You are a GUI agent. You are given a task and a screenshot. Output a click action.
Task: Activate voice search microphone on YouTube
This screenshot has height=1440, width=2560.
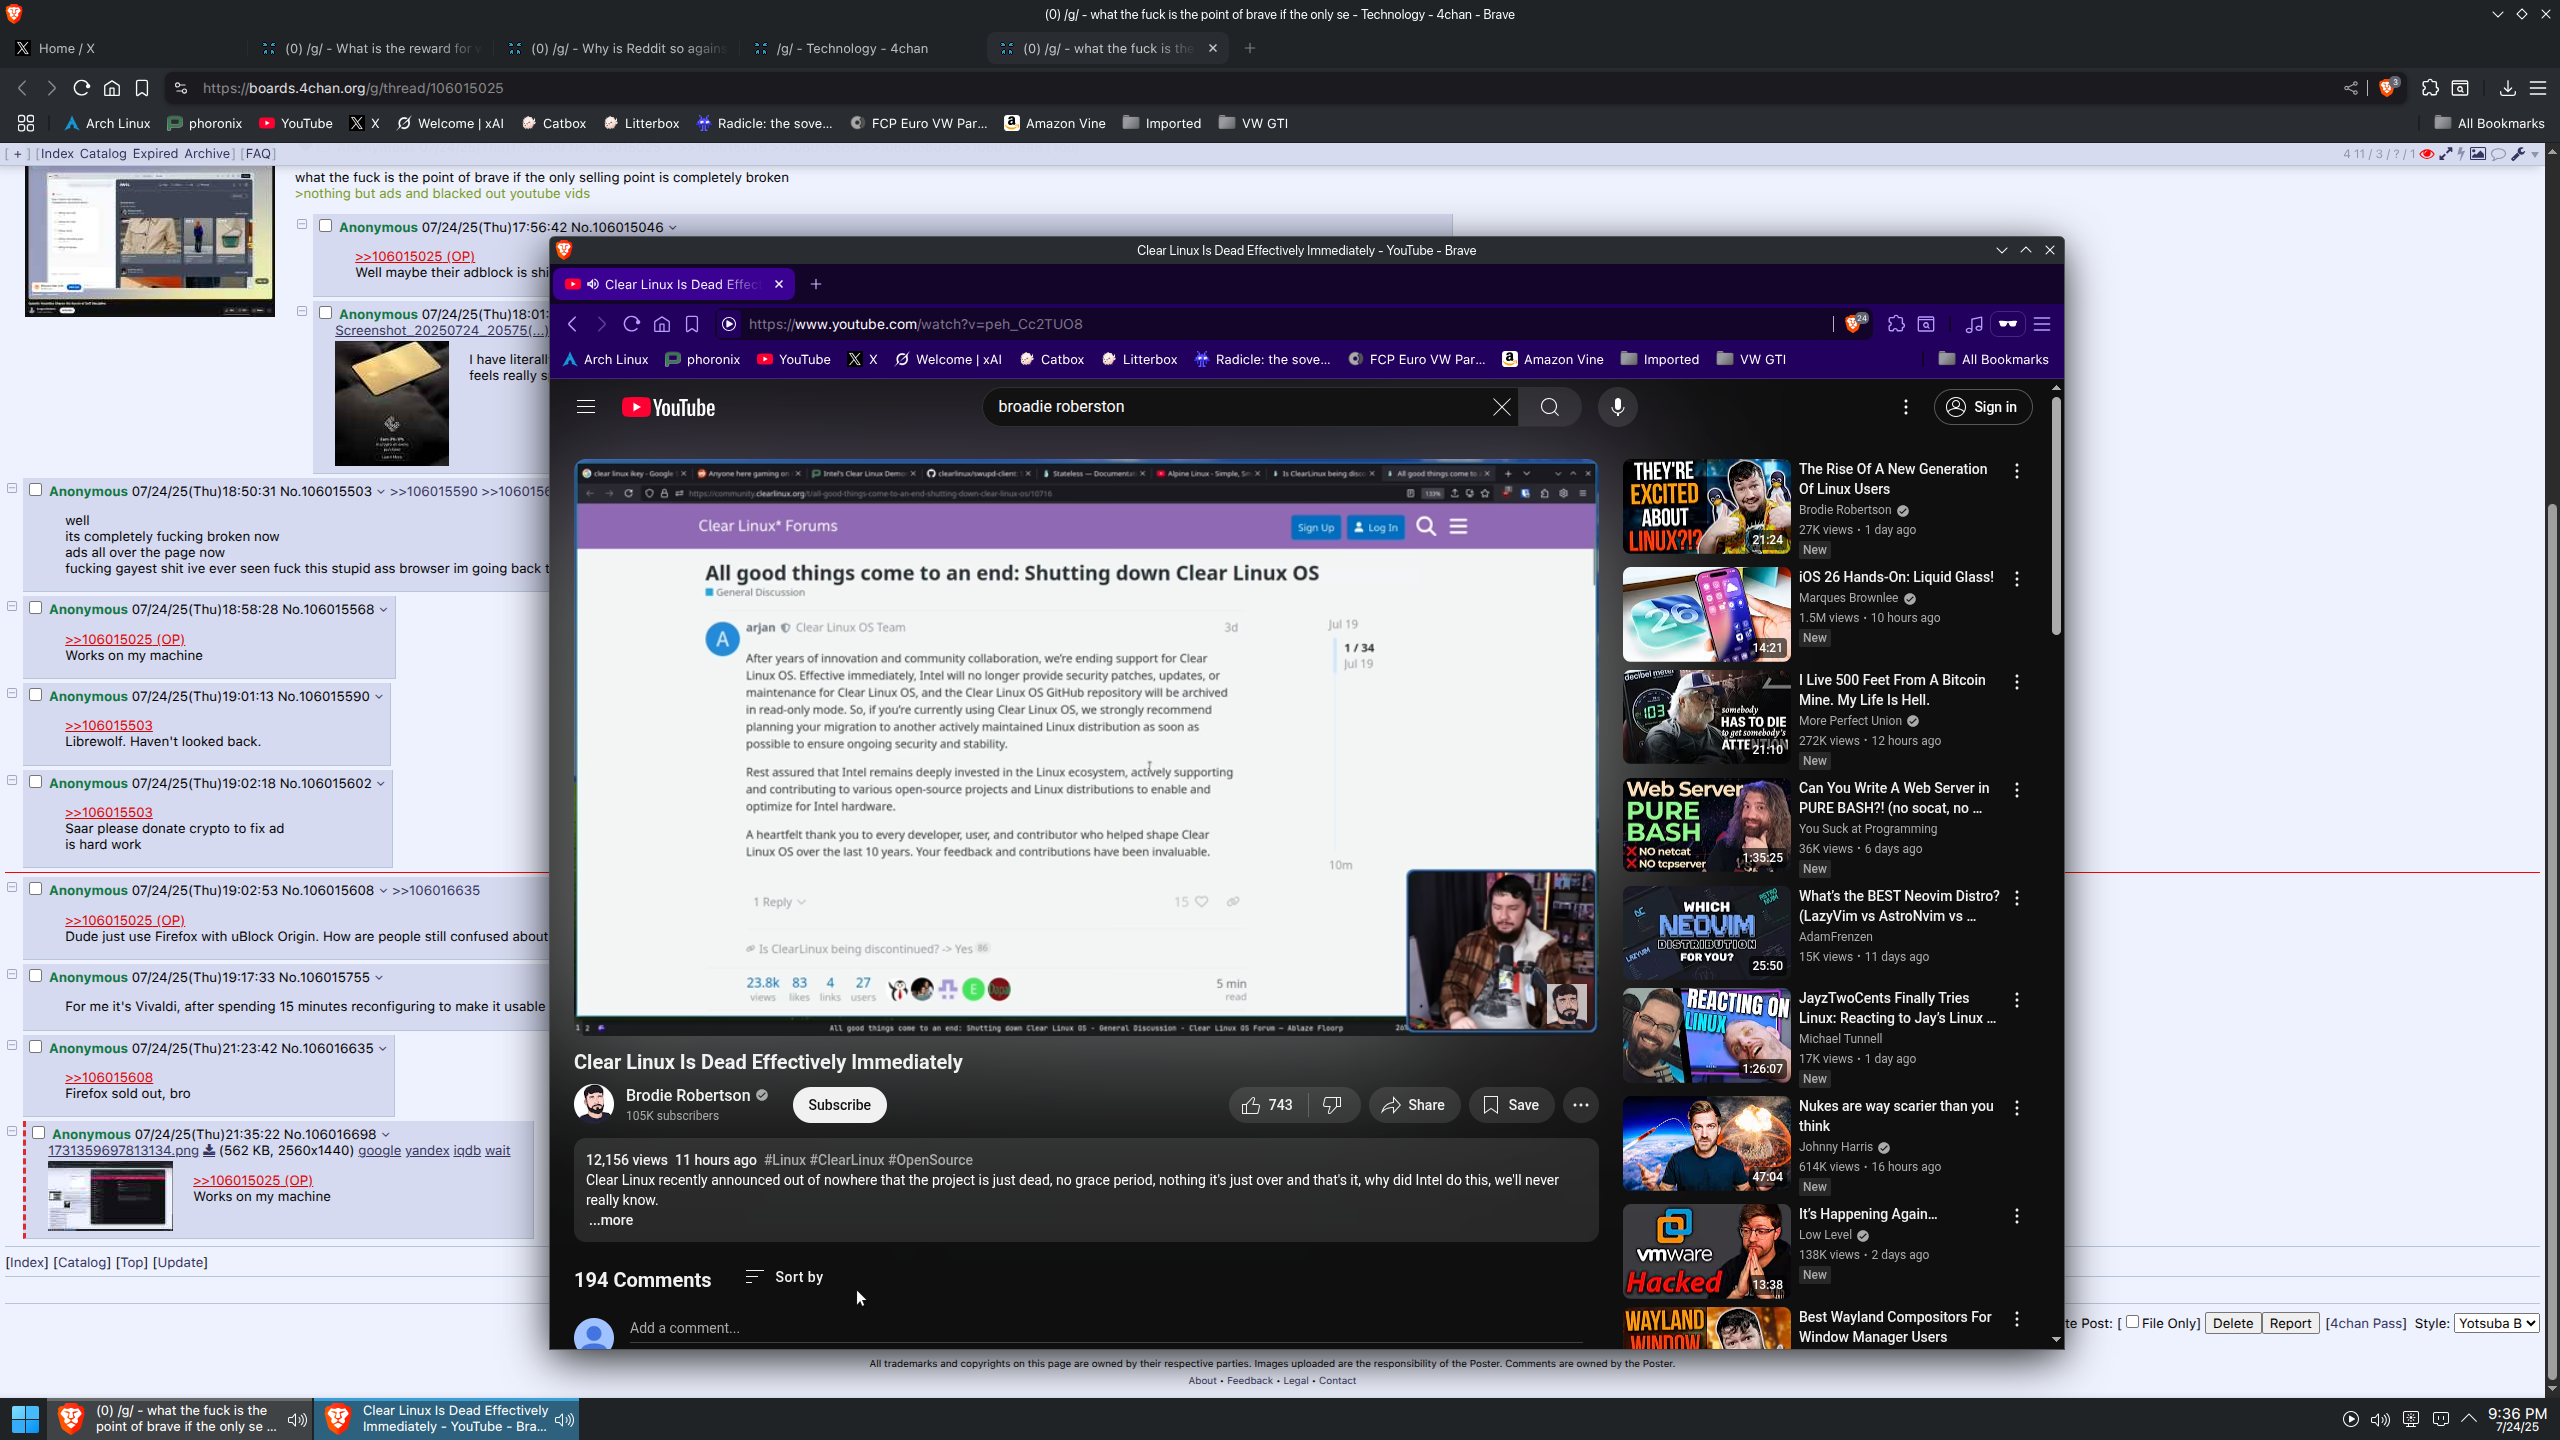pos(1617,407)
